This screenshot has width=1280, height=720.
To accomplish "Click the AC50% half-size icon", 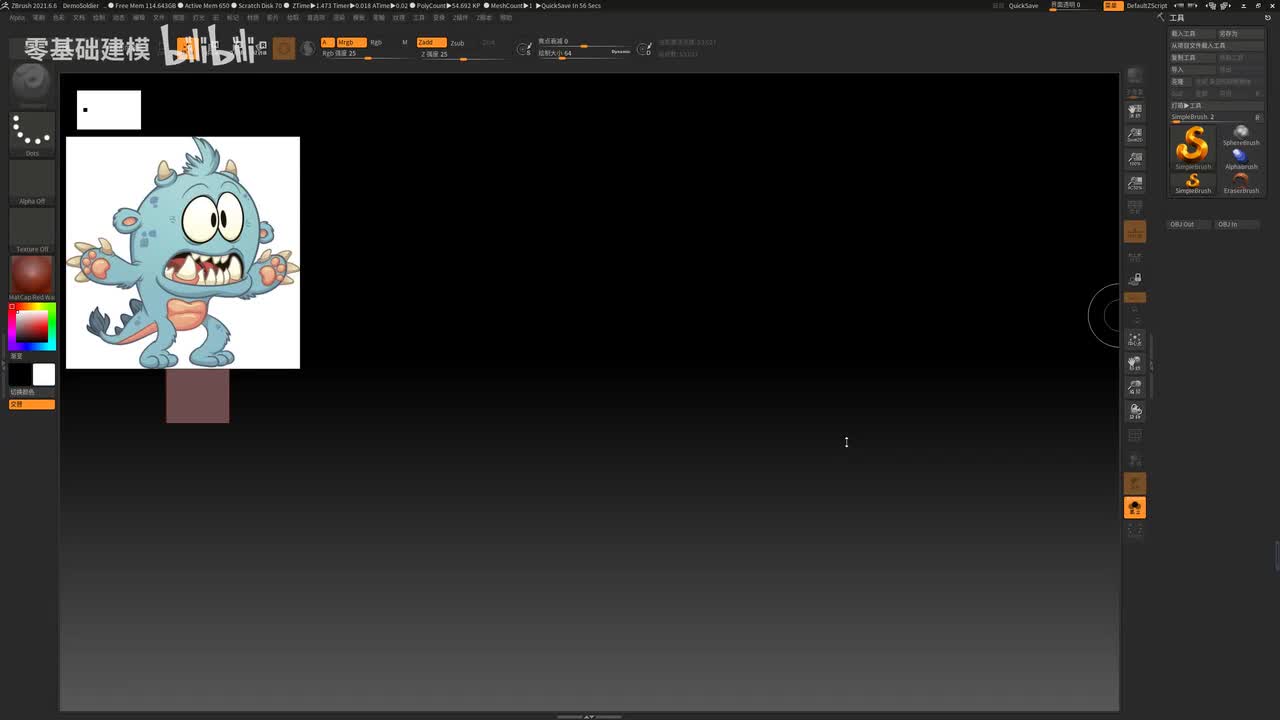I will click(1135, 184).
